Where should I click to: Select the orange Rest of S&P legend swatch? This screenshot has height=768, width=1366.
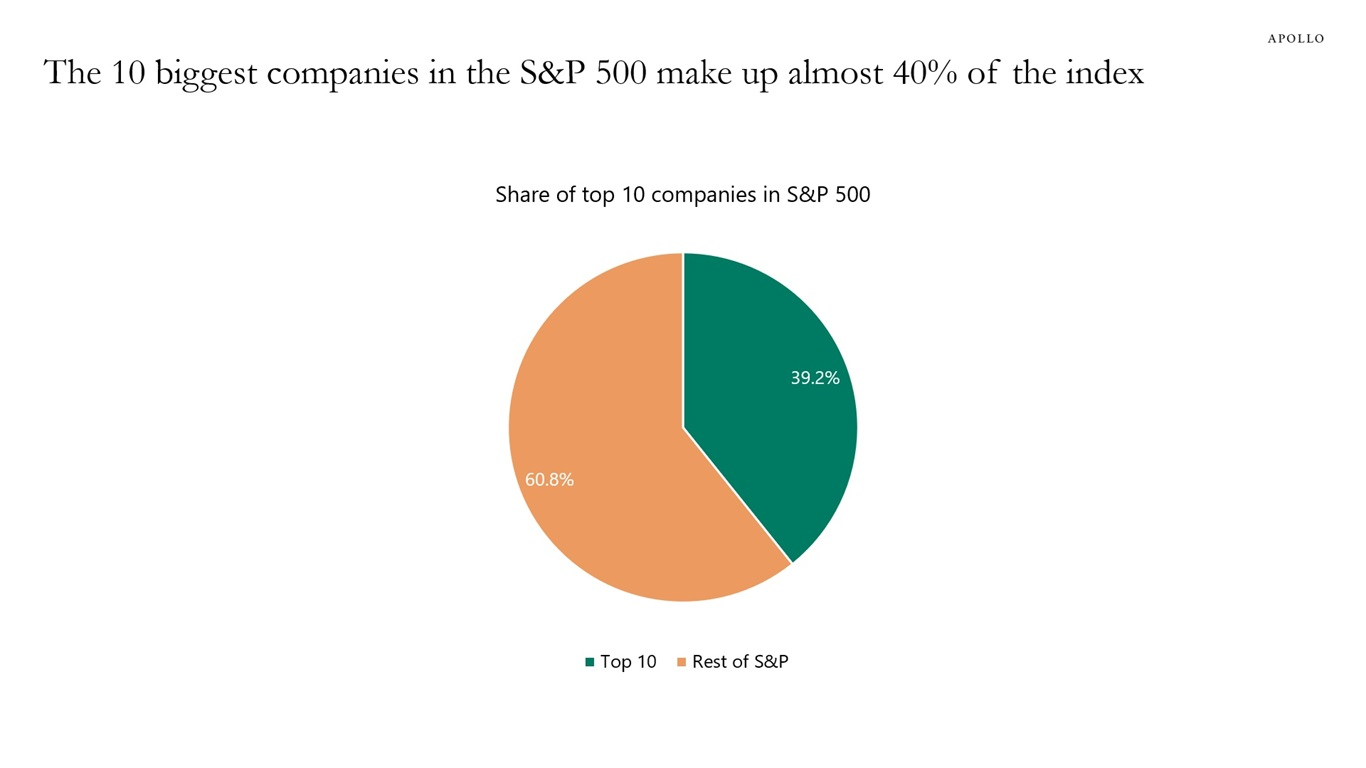click(x=682, y=662)
